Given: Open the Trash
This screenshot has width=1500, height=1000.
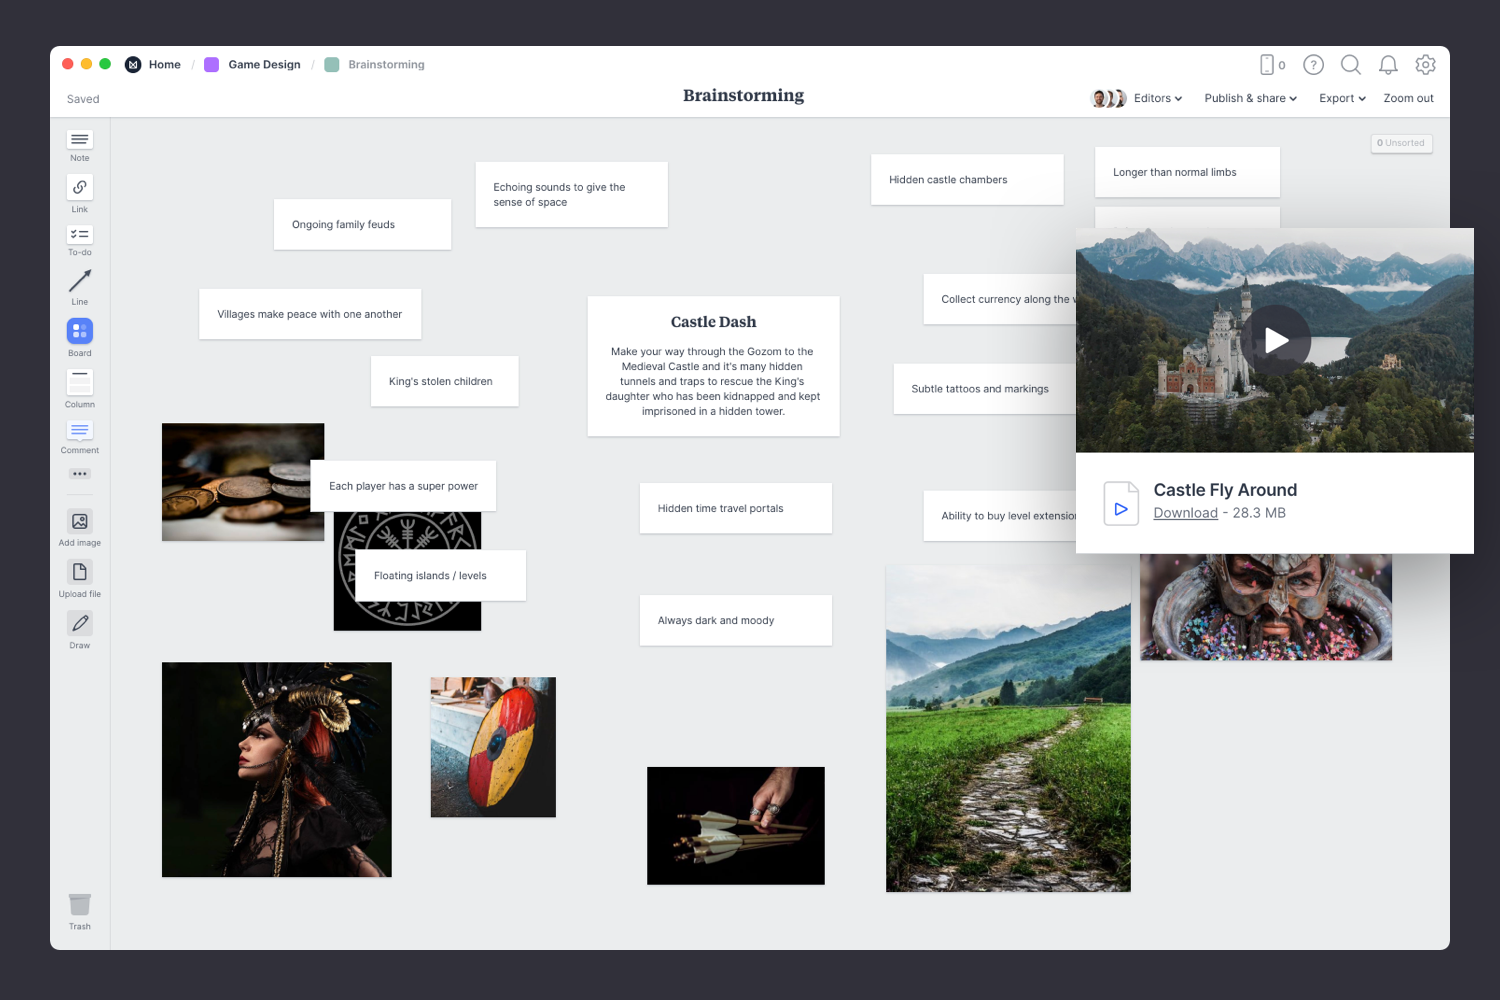Looking at the screenshot, I should point(79,904).
